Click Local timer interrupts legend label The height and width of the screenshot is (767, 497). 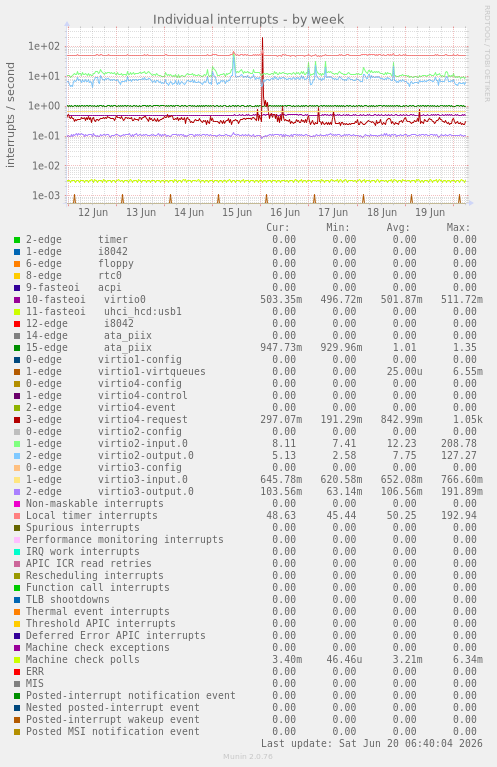pyautogui.click(x=92, y=516)
